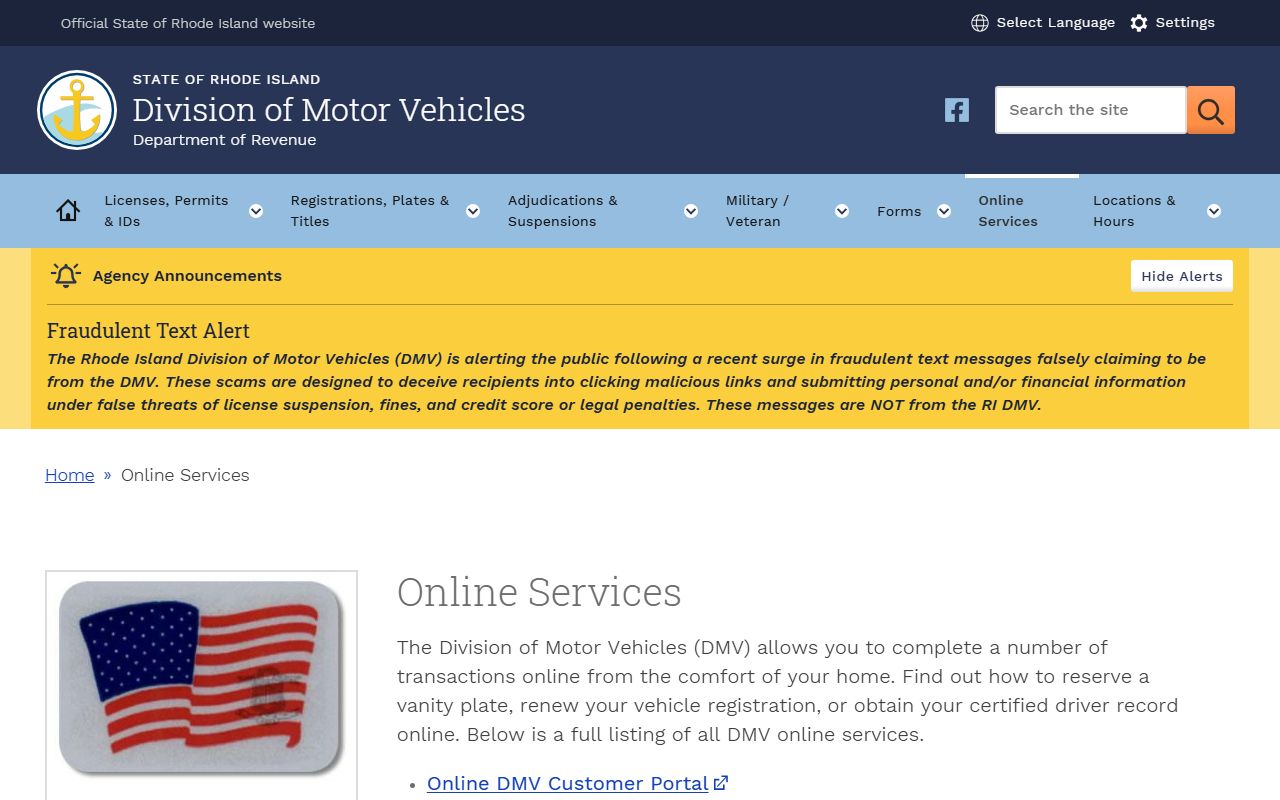Click the Online Services page heading
Image resolution: width=1280 pixels, height=800 pixels.
point(539,592)
